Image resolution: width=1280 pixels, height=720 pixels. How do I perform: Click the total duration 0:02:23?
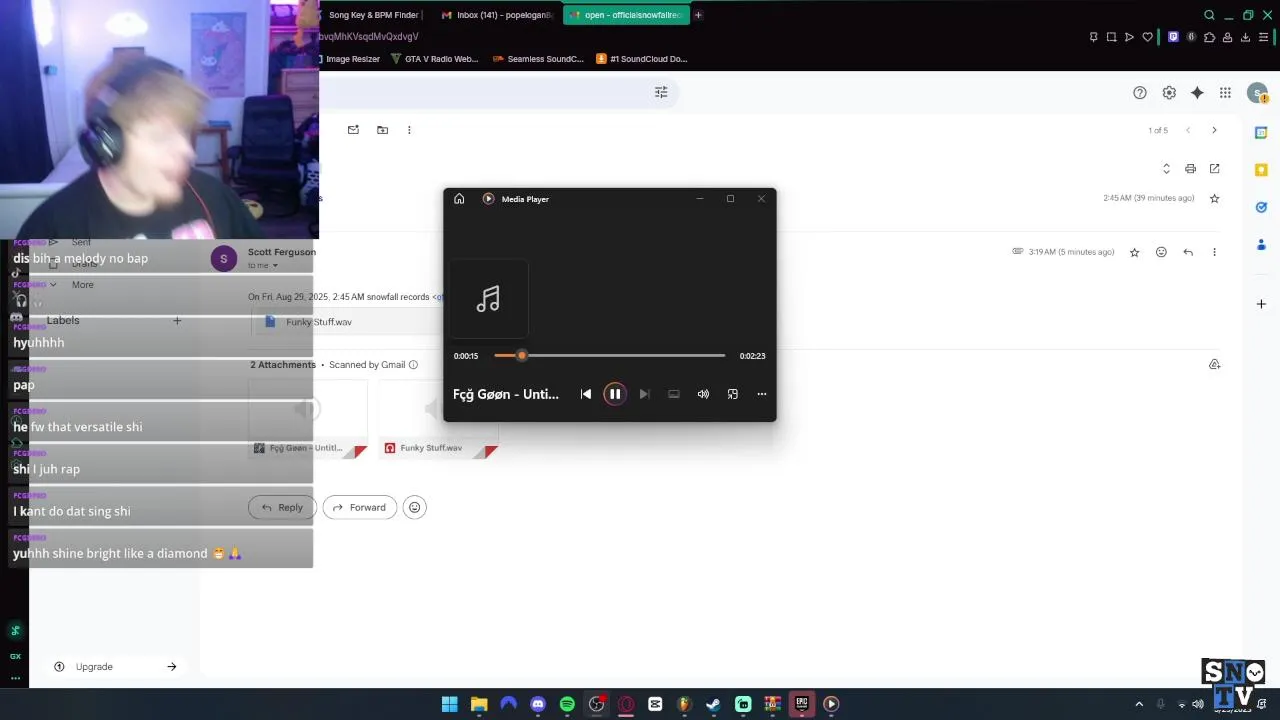coord(752,356)
